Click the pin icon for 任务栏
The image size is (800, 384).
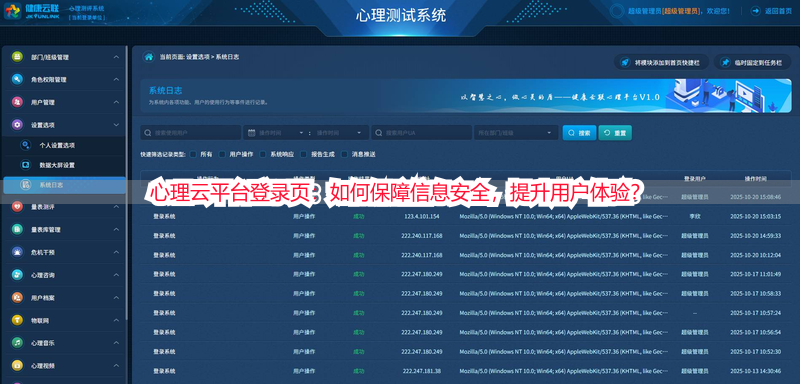pyautogui.click(x=724, y=62)
